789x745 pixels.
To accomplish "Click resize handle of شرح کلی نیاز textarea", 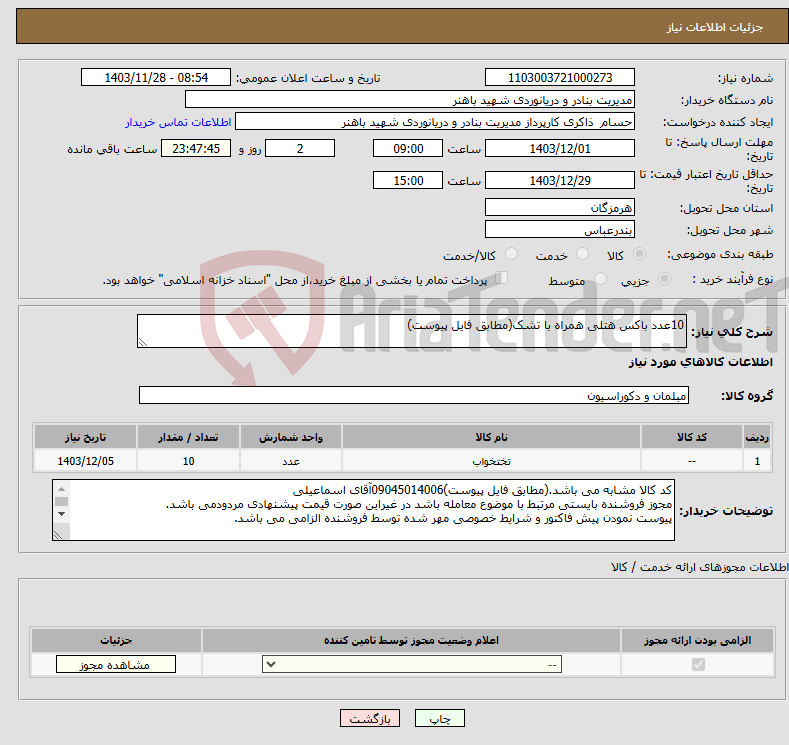I will click(x=143, y=342).
